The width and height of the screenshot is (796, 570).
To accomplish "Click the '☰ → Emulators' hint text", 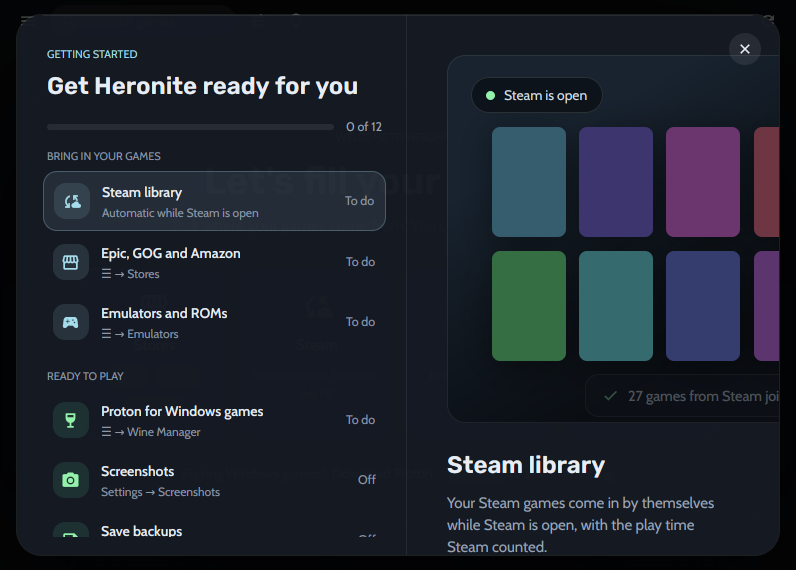I will pyautogui.click(x=140, y=334).
